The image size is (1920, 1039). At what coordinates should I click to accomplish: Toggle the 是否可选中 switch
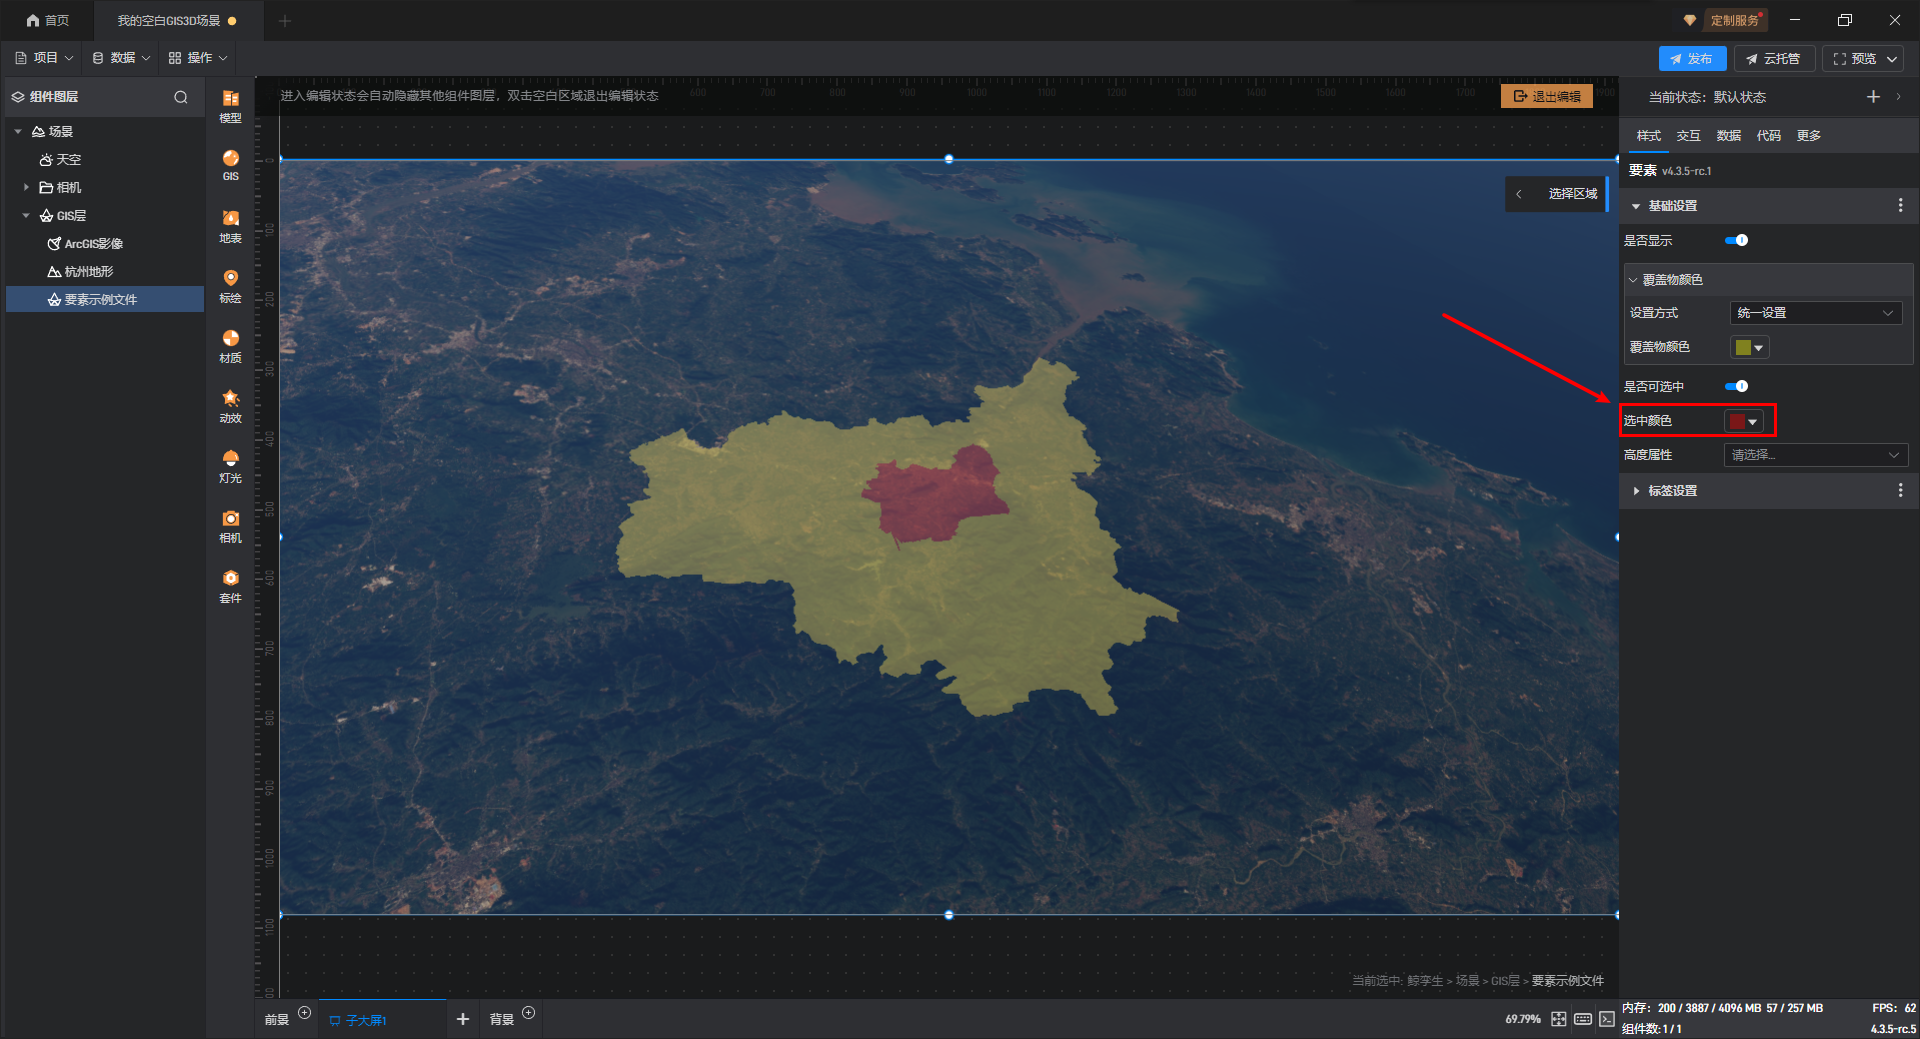coord(1736,386)
